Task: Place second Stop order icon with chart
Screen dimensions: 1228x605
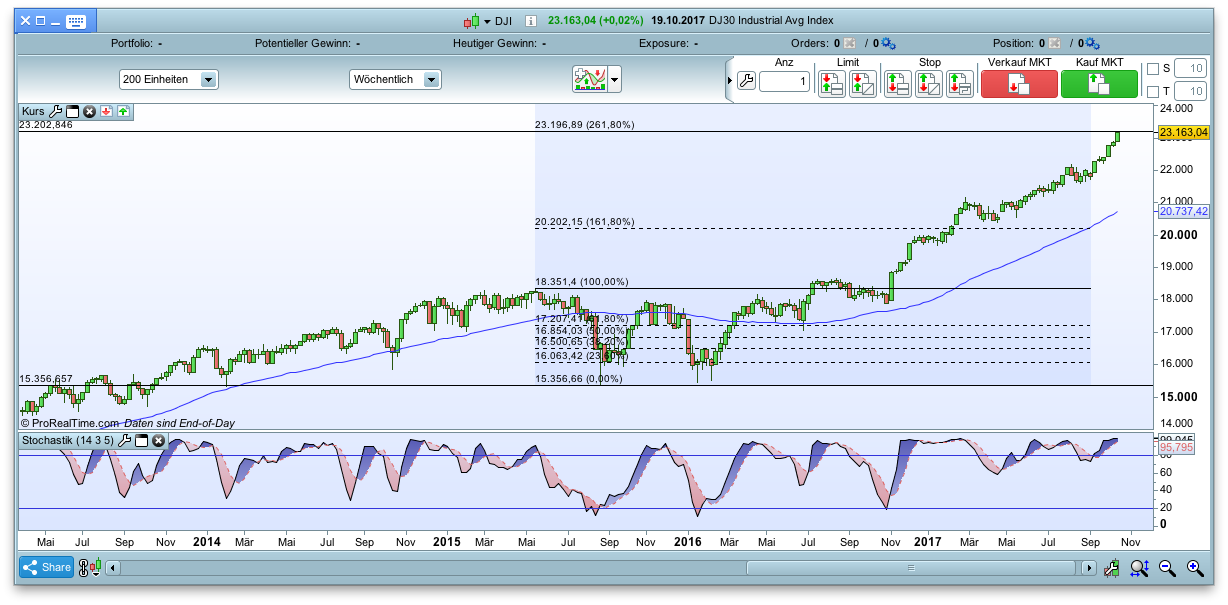Action: point(928,83)
